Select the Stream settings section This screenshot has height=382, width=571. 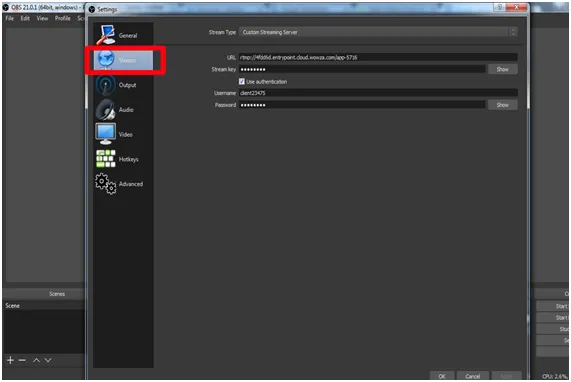(123, 60)
